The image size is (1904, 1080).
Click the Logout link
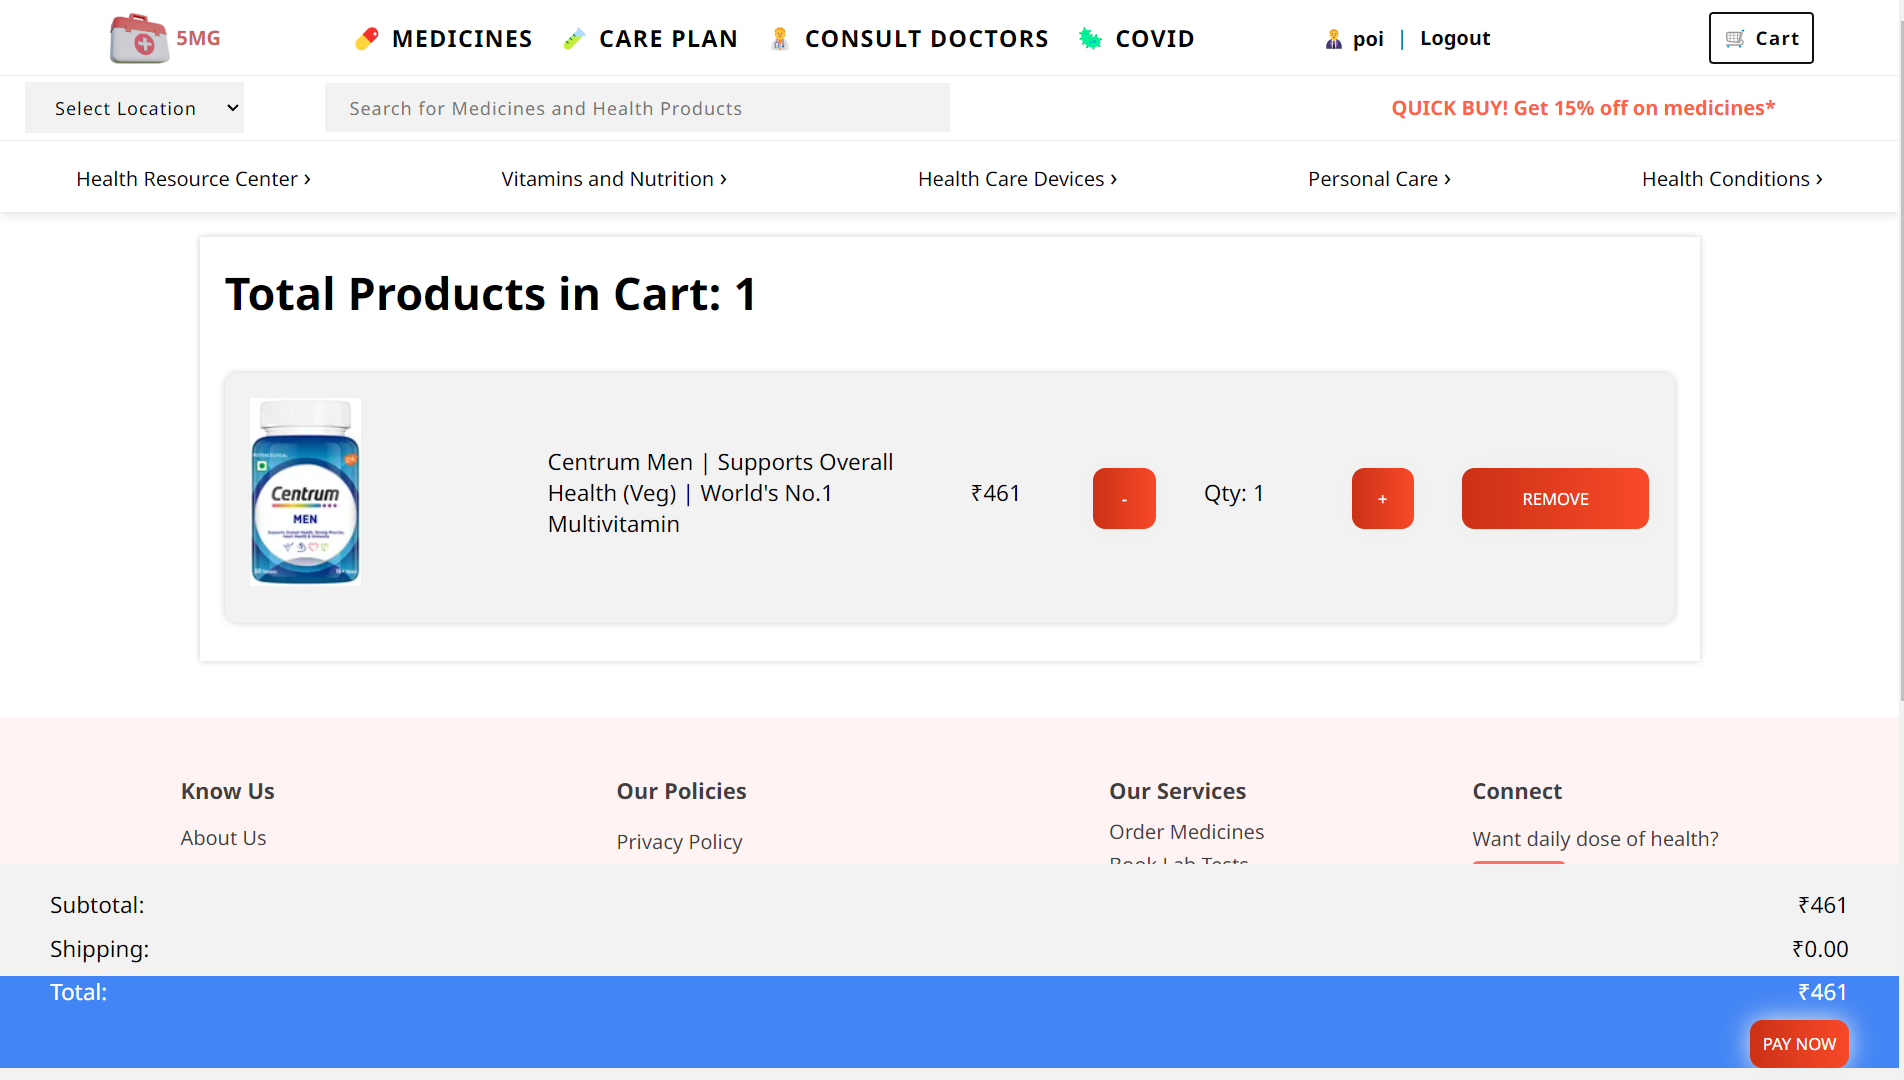click(x=1455, y=39)
